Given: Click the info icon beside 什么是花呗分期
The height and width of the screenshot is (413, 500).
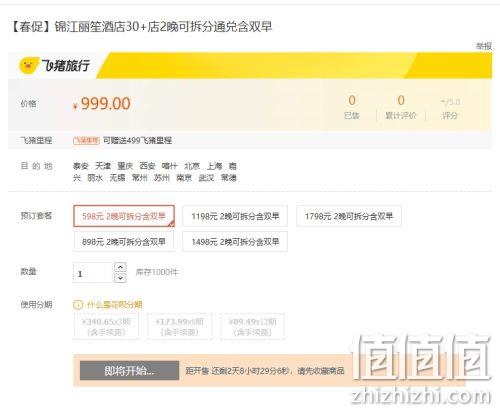Looking at the screenshot, I should tap(78, 304).
